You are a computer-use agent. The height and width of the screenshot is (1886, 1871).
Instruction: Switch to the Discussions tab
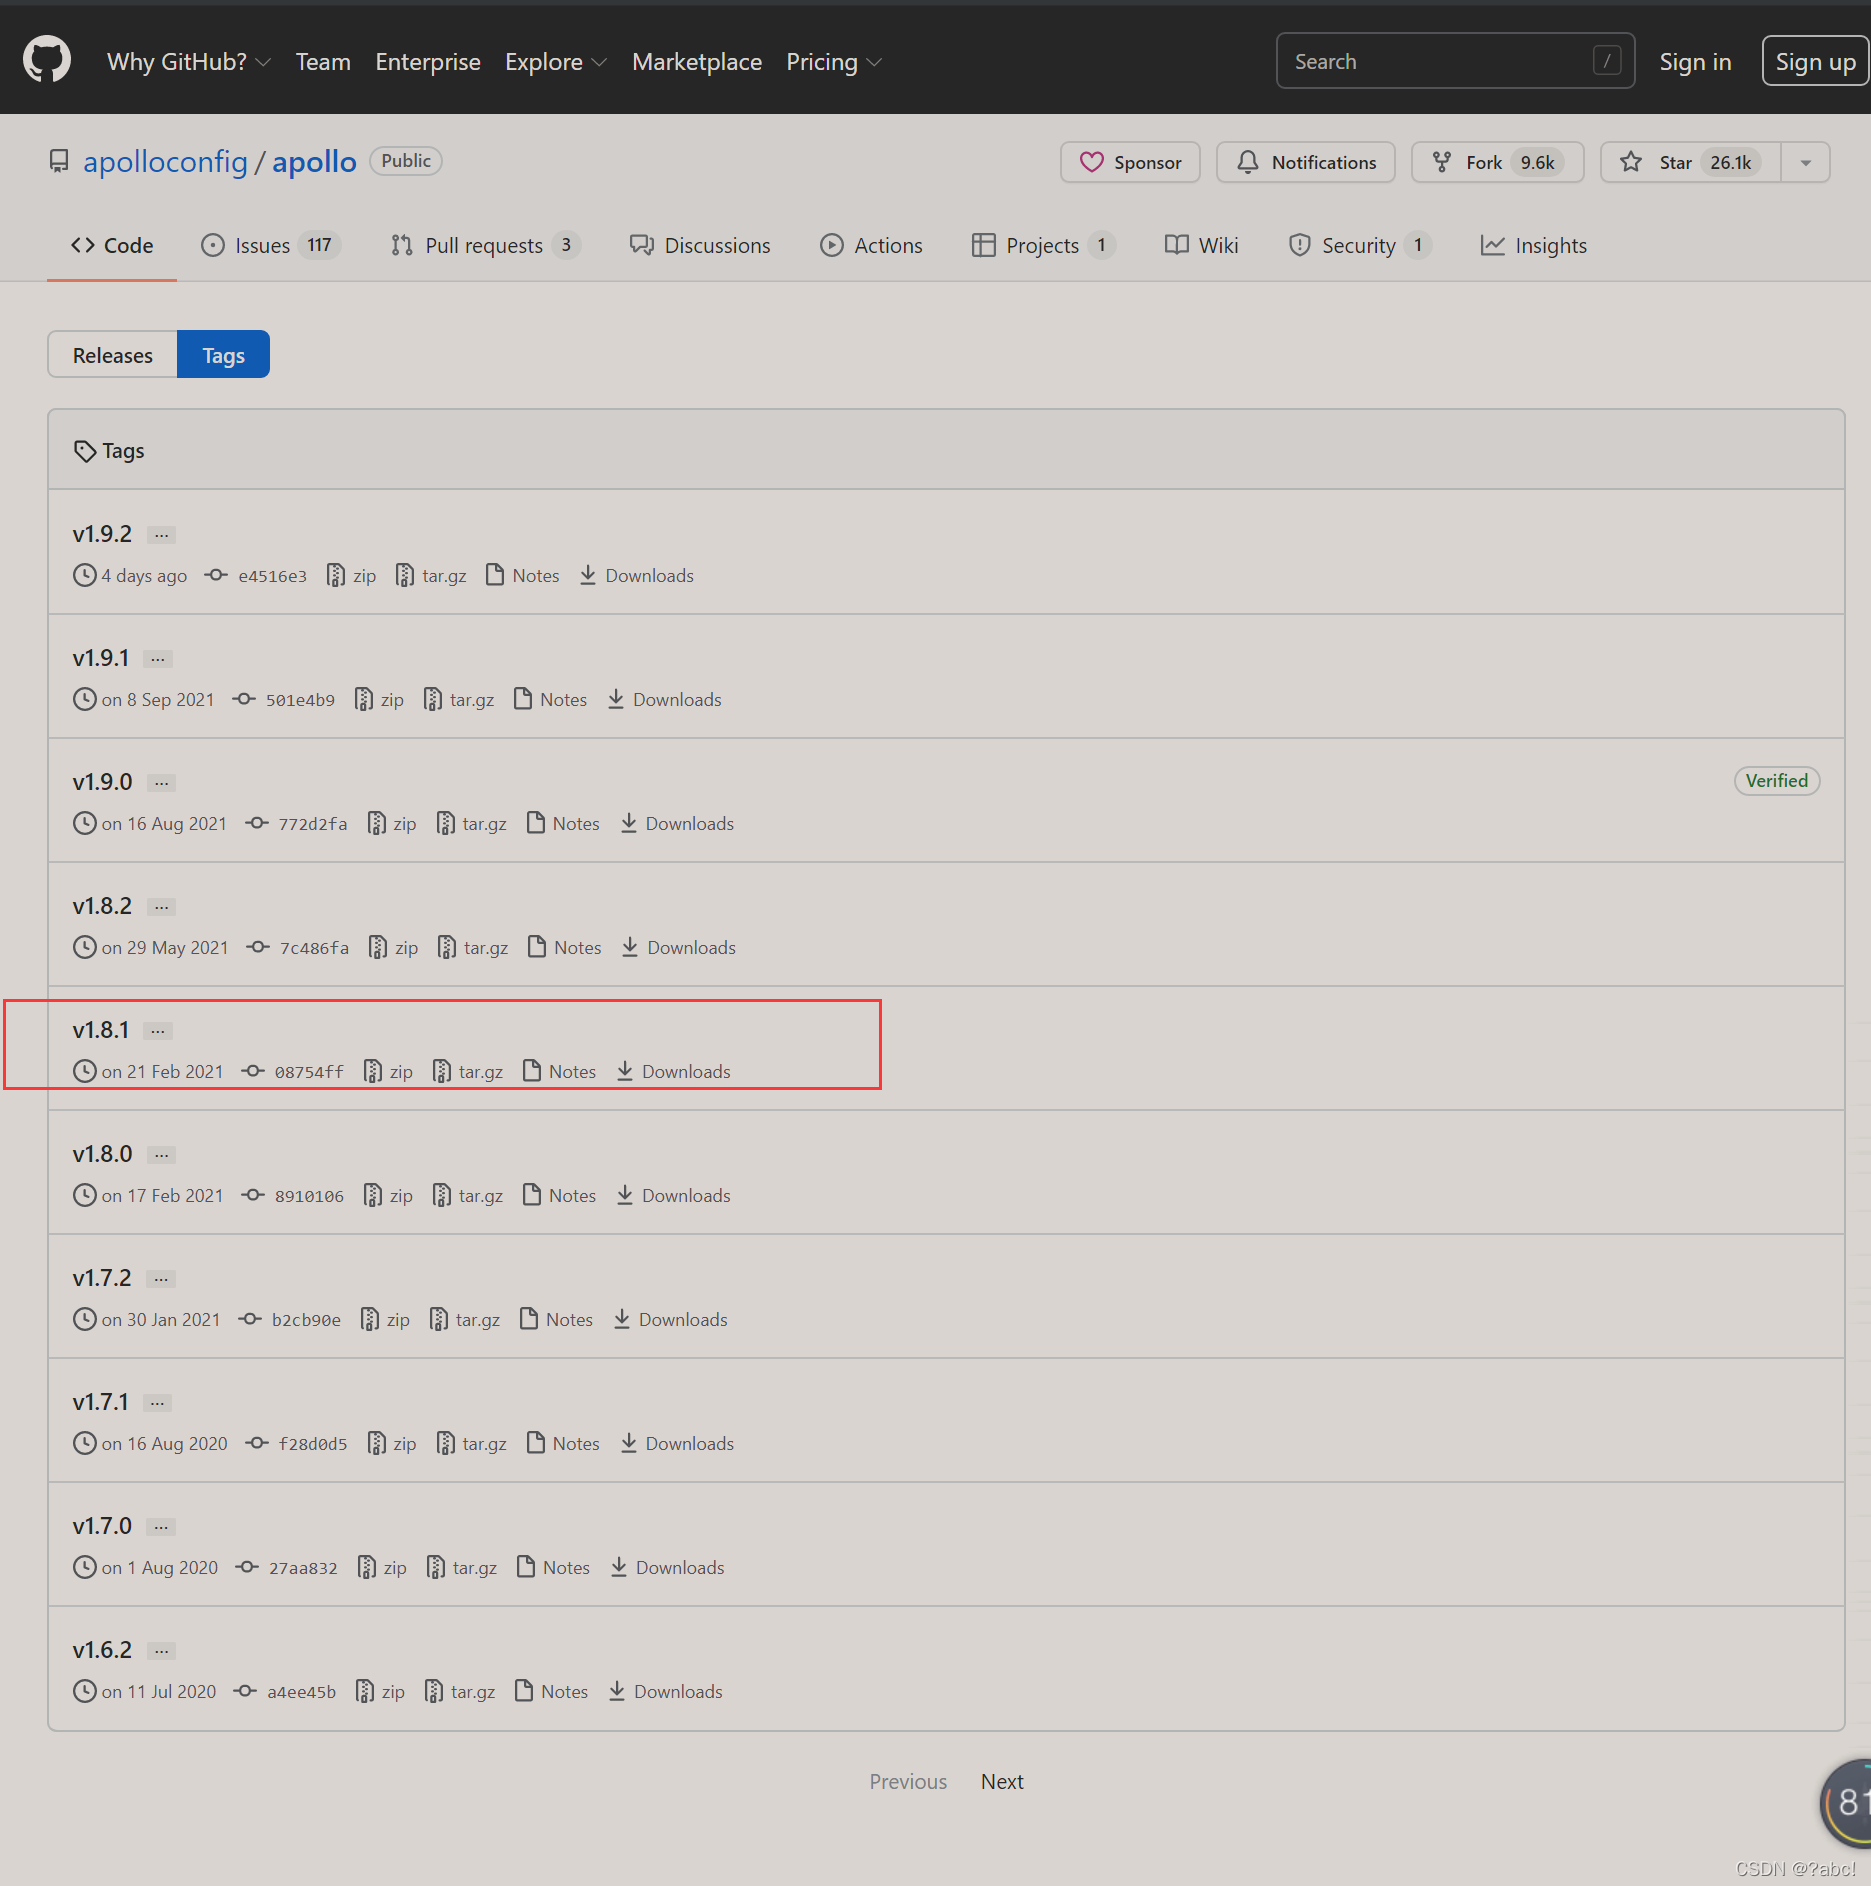pos(700,245)
